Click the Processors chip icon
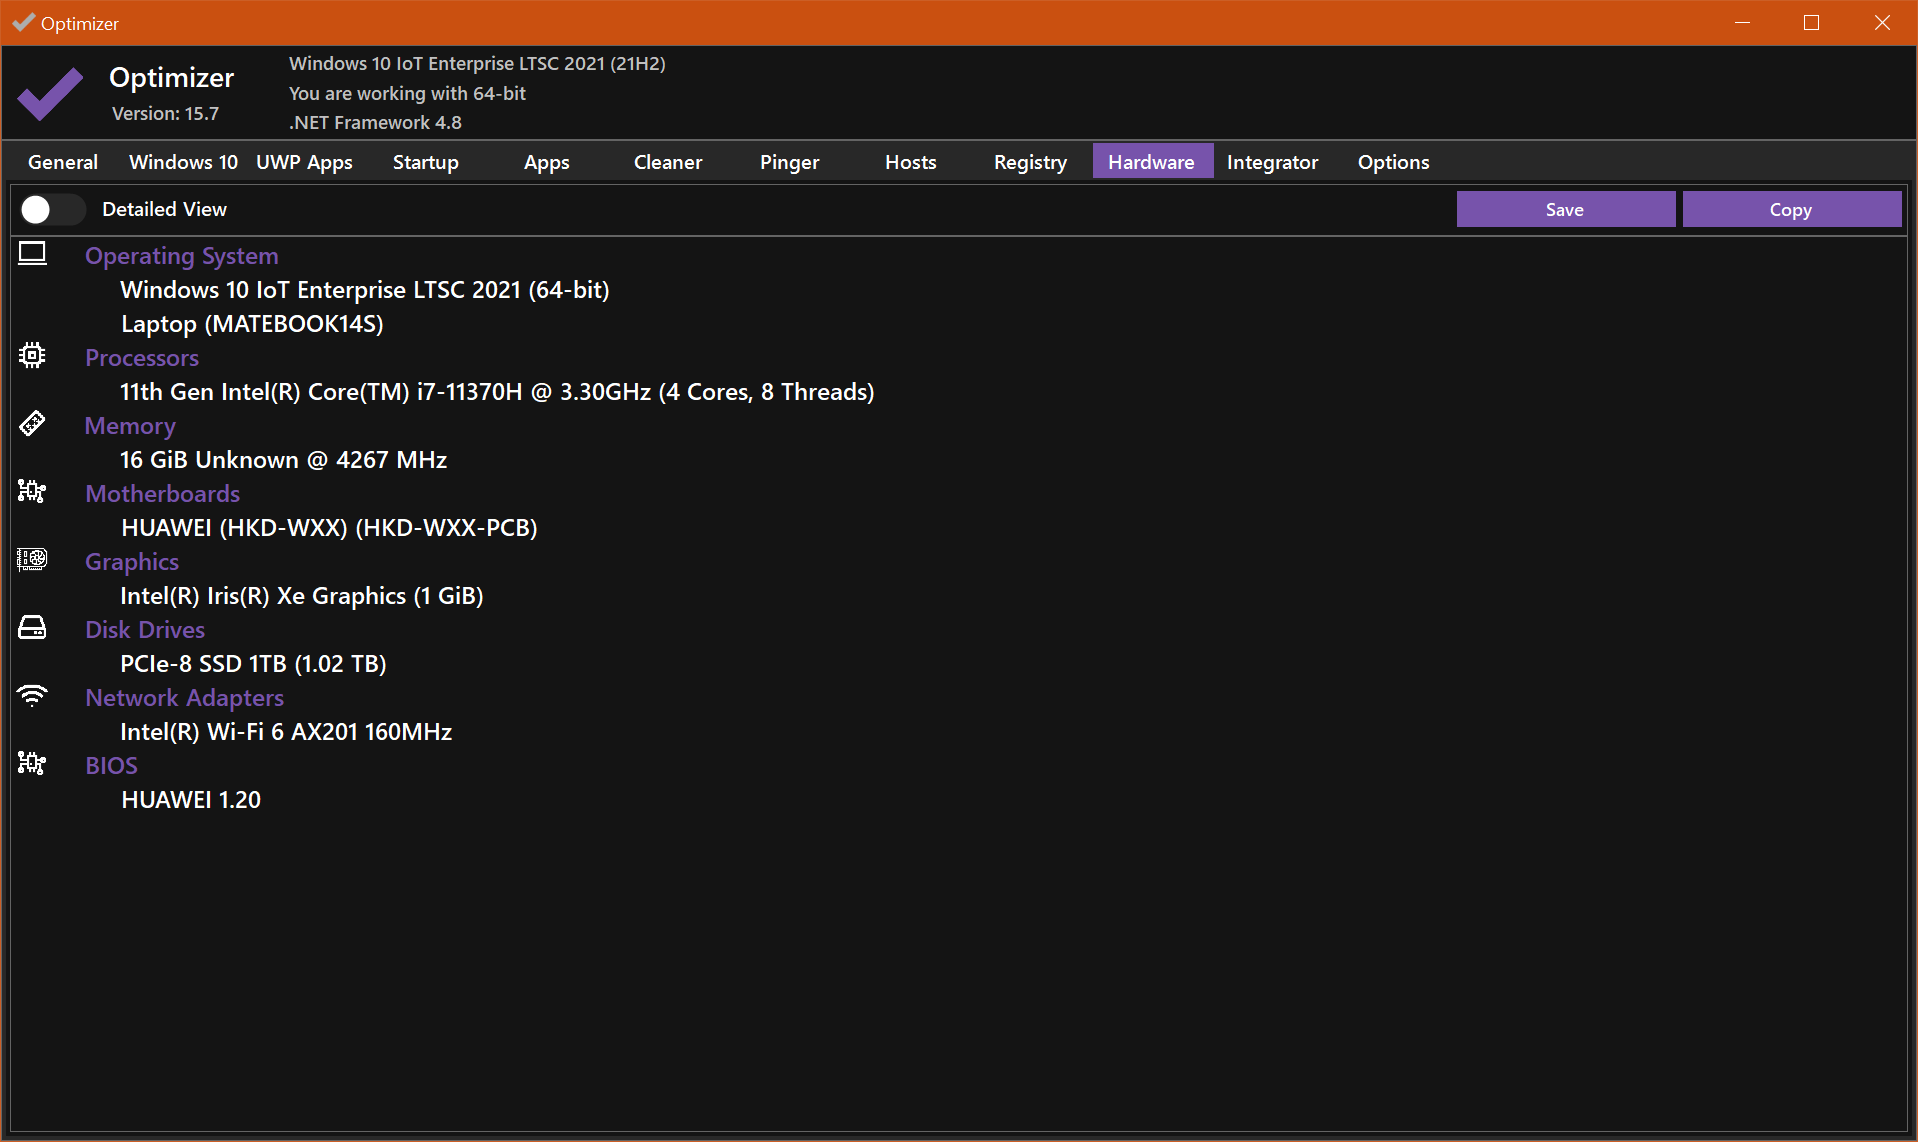Screen dimensions: 1918x1142 (32, 356)
